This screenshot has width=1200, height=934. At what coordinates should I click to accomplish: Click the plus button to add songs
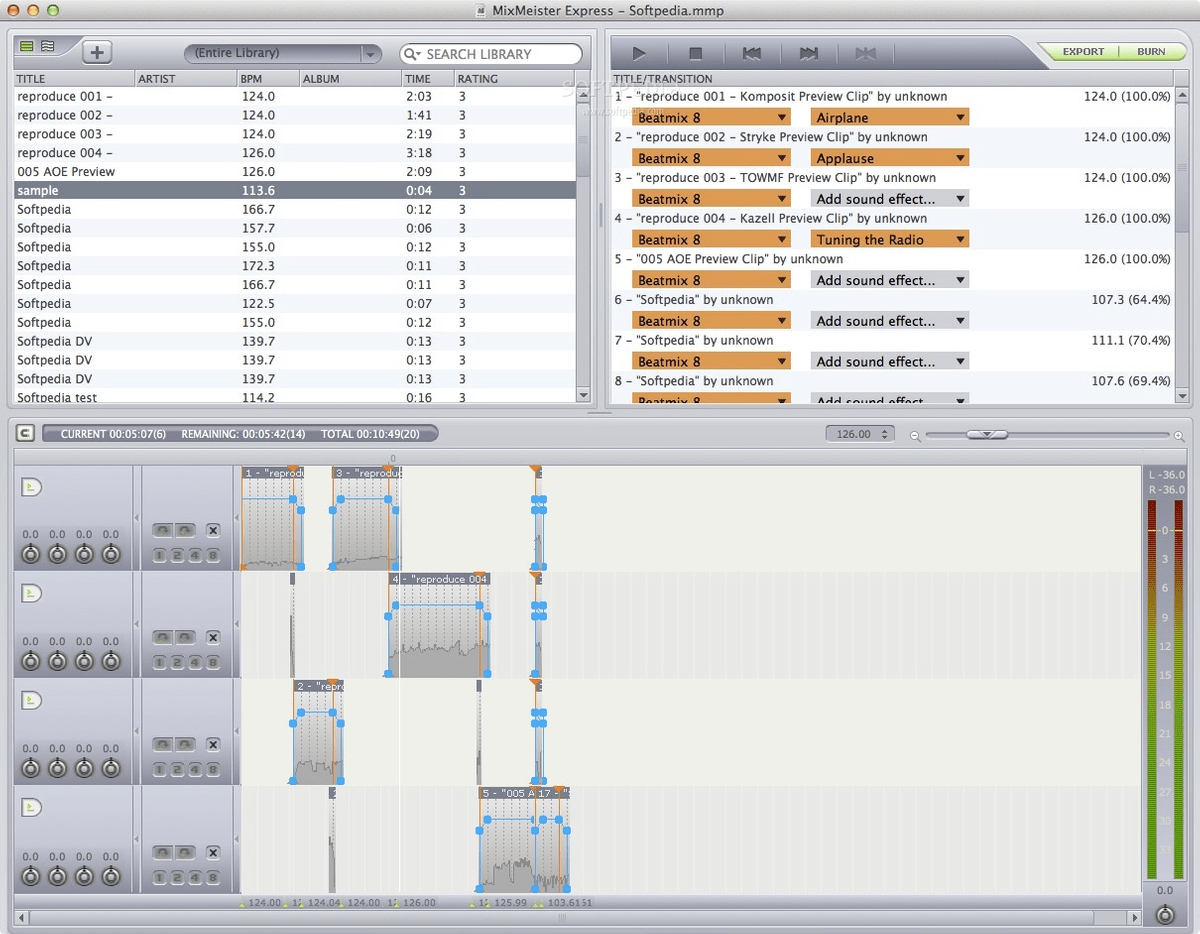(x=96, y=53)
